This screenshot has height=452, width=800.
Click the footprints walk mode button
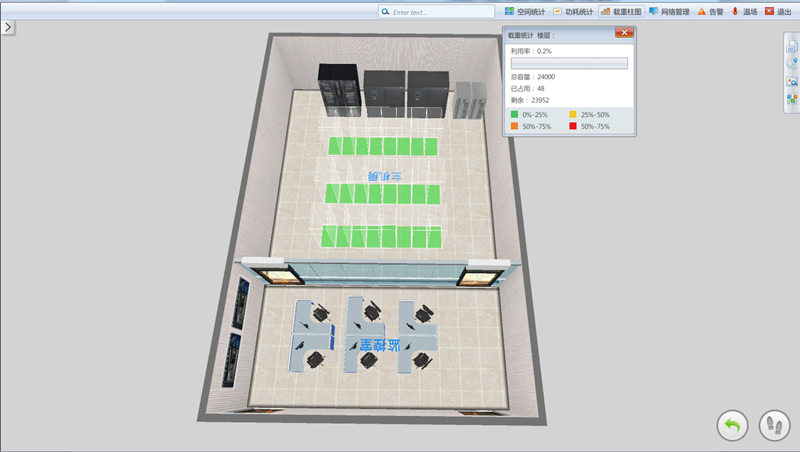click(x=774, y=425)
